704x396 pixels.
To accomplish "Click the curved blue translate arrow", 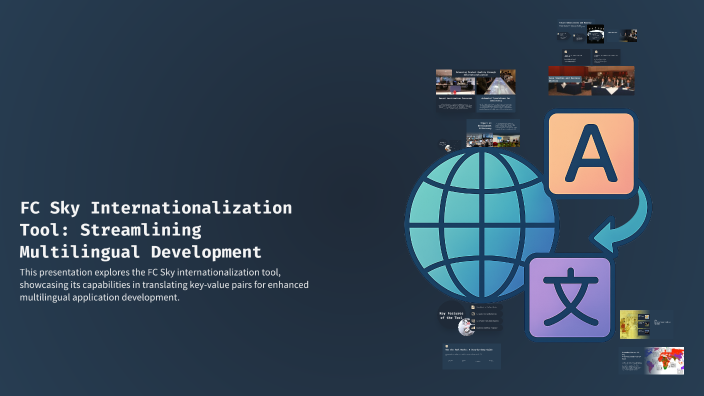I will 622,220.
